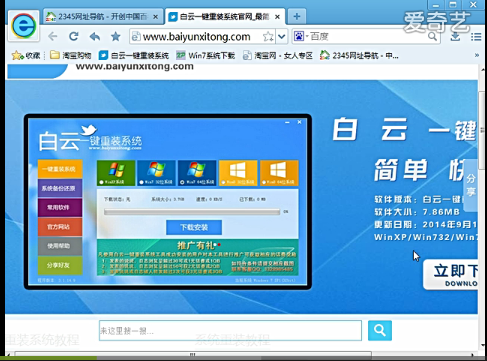
Task: Open search engine selector dropdown
Action: (x=301, y=36)
